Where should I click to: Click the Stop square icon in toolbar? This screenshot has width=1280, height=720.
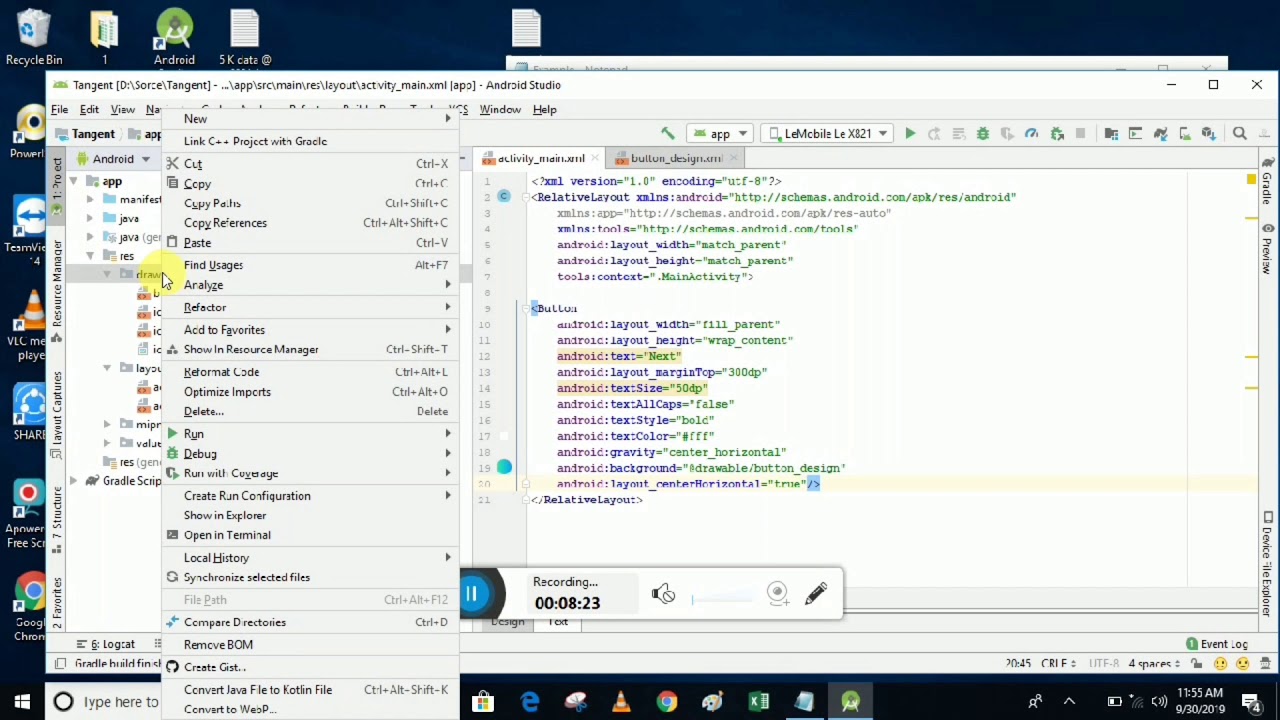(1080, 133)
